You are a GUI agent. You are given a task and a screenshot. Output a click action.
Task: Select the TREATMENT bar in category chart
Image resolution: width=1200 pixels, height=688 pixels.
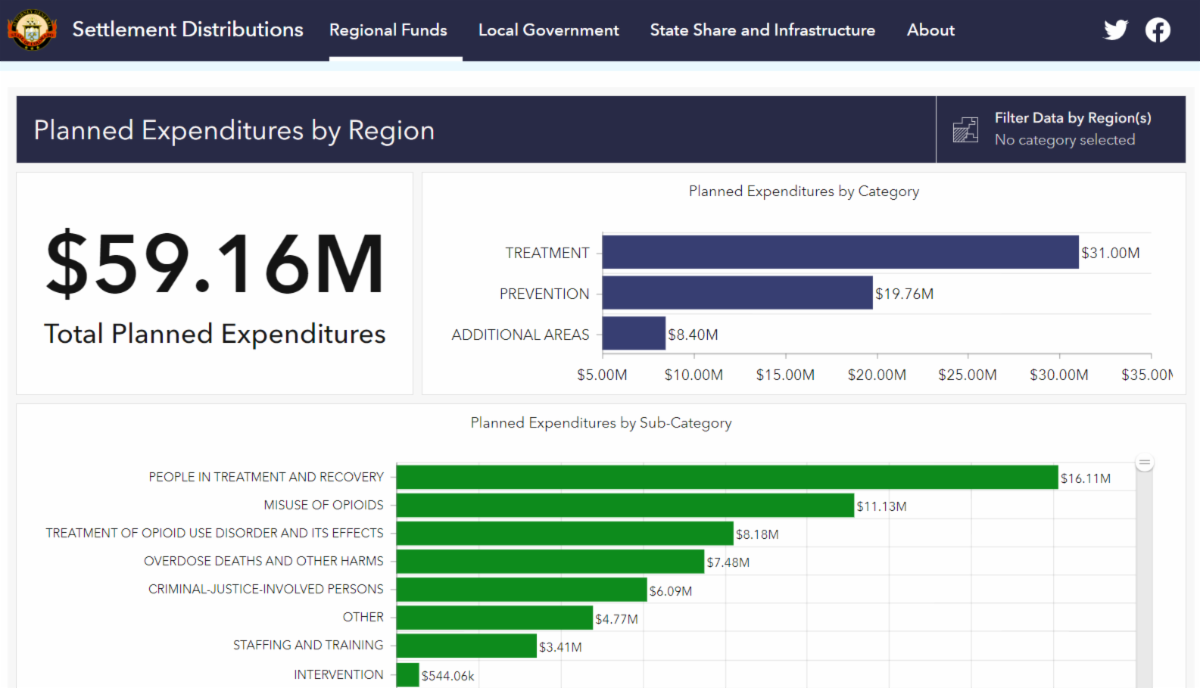[x=840, y=252]
